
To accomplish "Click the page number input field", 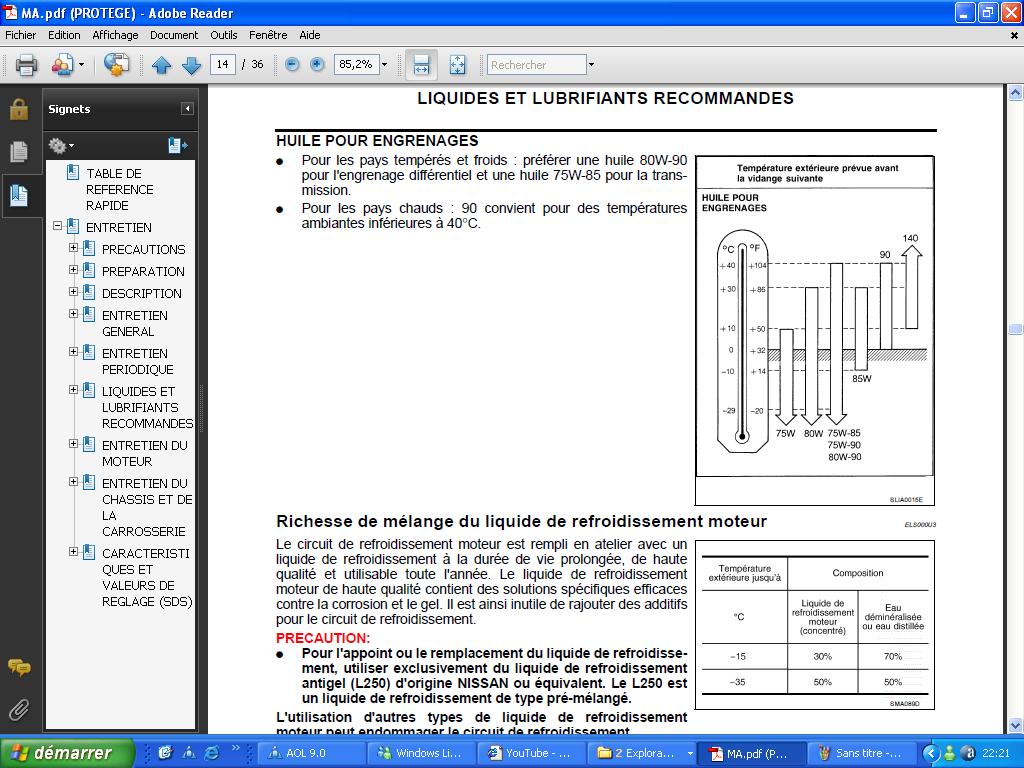I will 223,64.
